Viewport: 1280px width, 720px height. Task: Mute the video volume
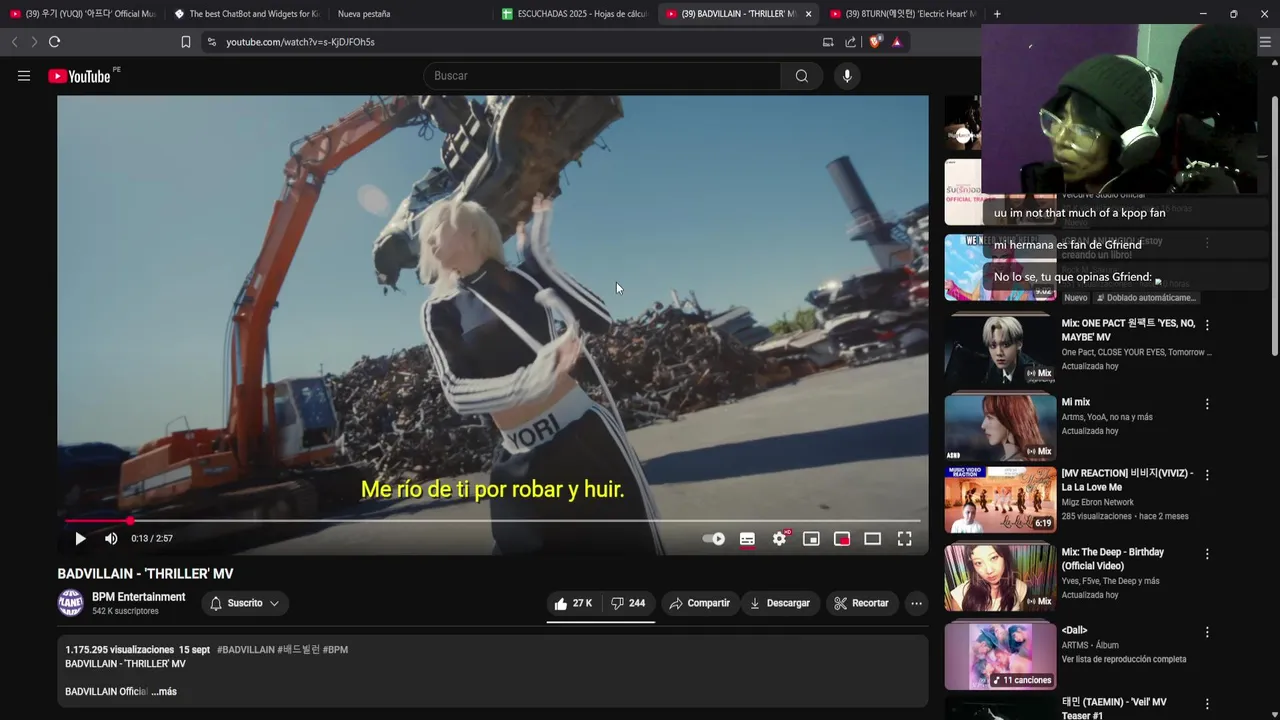click(111, 539)
